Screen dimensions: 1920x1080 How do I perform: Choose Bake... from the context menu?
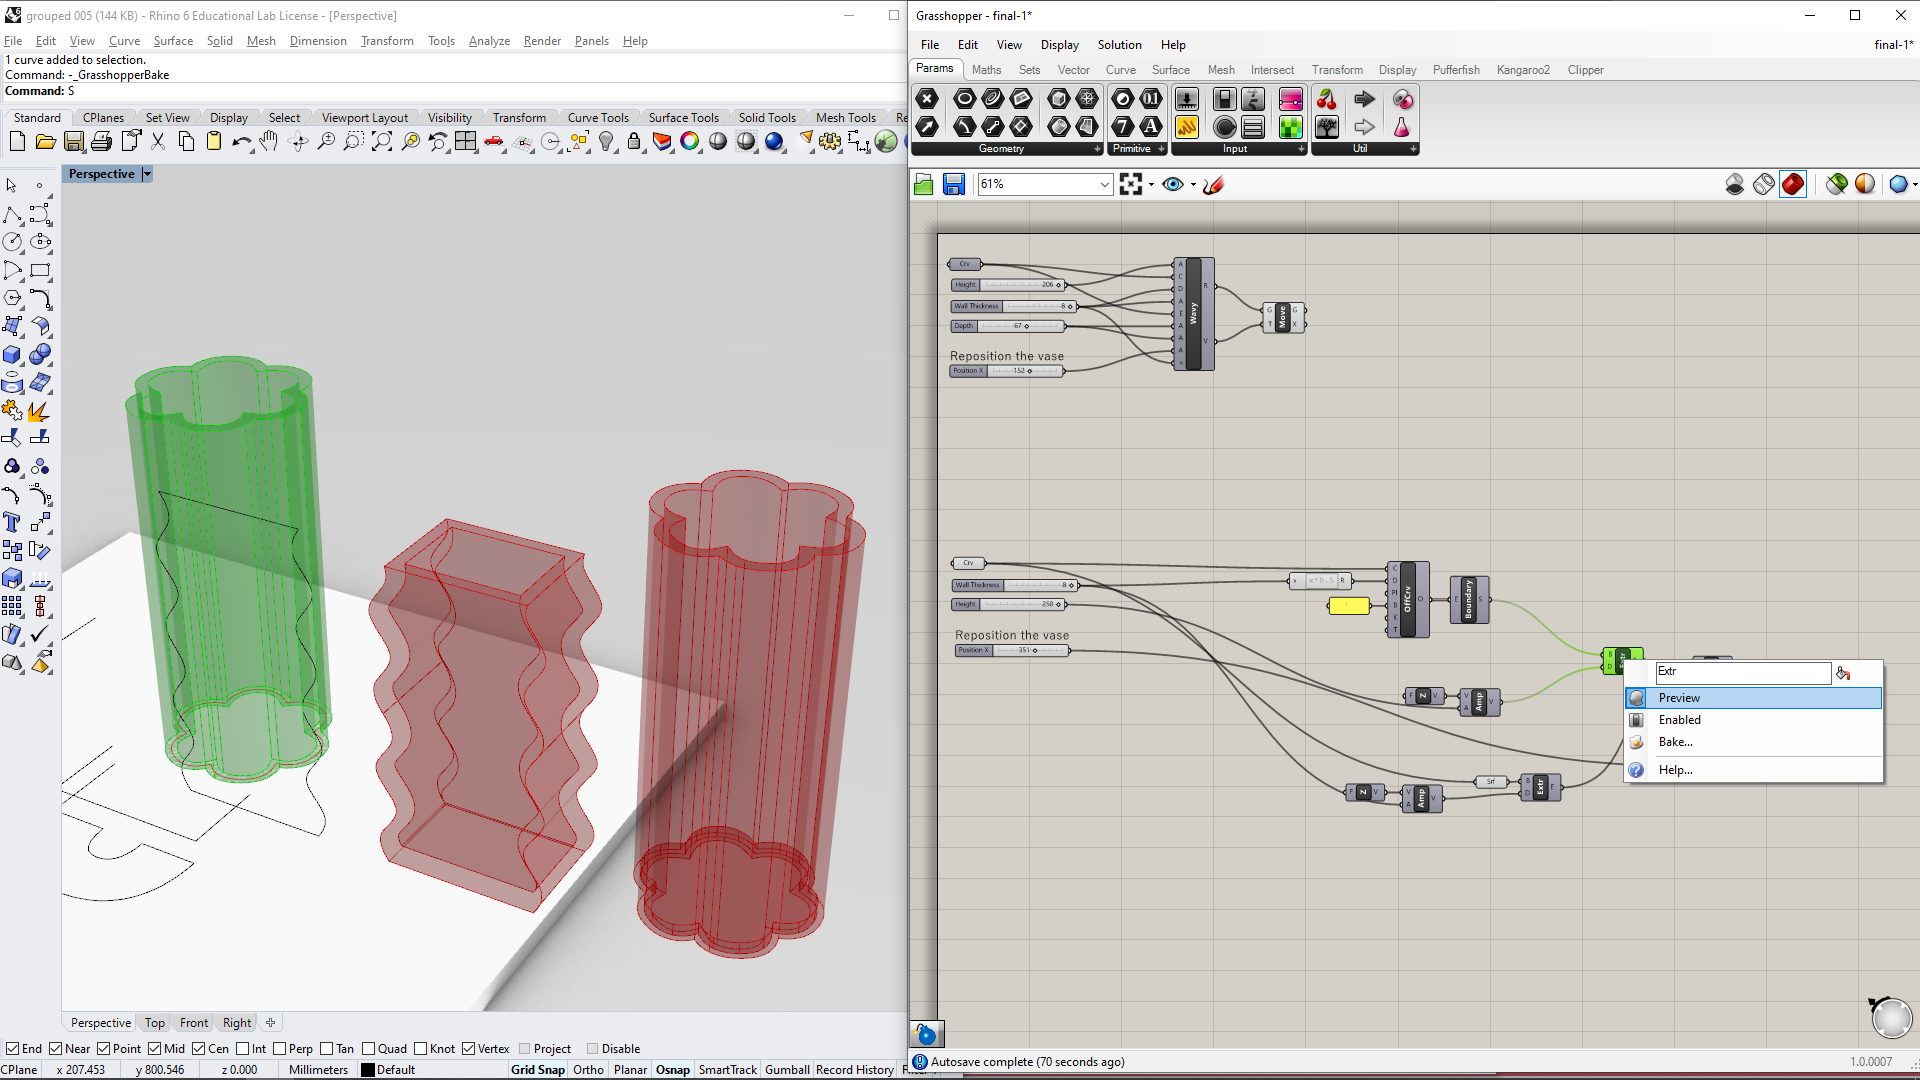click(x=1674, y=742)
